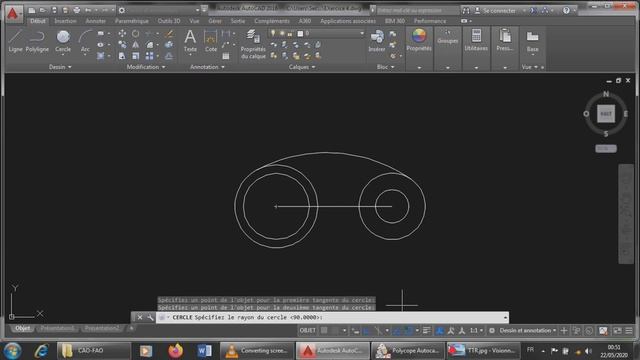Image resolution: width=640 pixels, height=360 pixels.
Task: Click the Open file icon in quick access
Action: tap(42, 10)
